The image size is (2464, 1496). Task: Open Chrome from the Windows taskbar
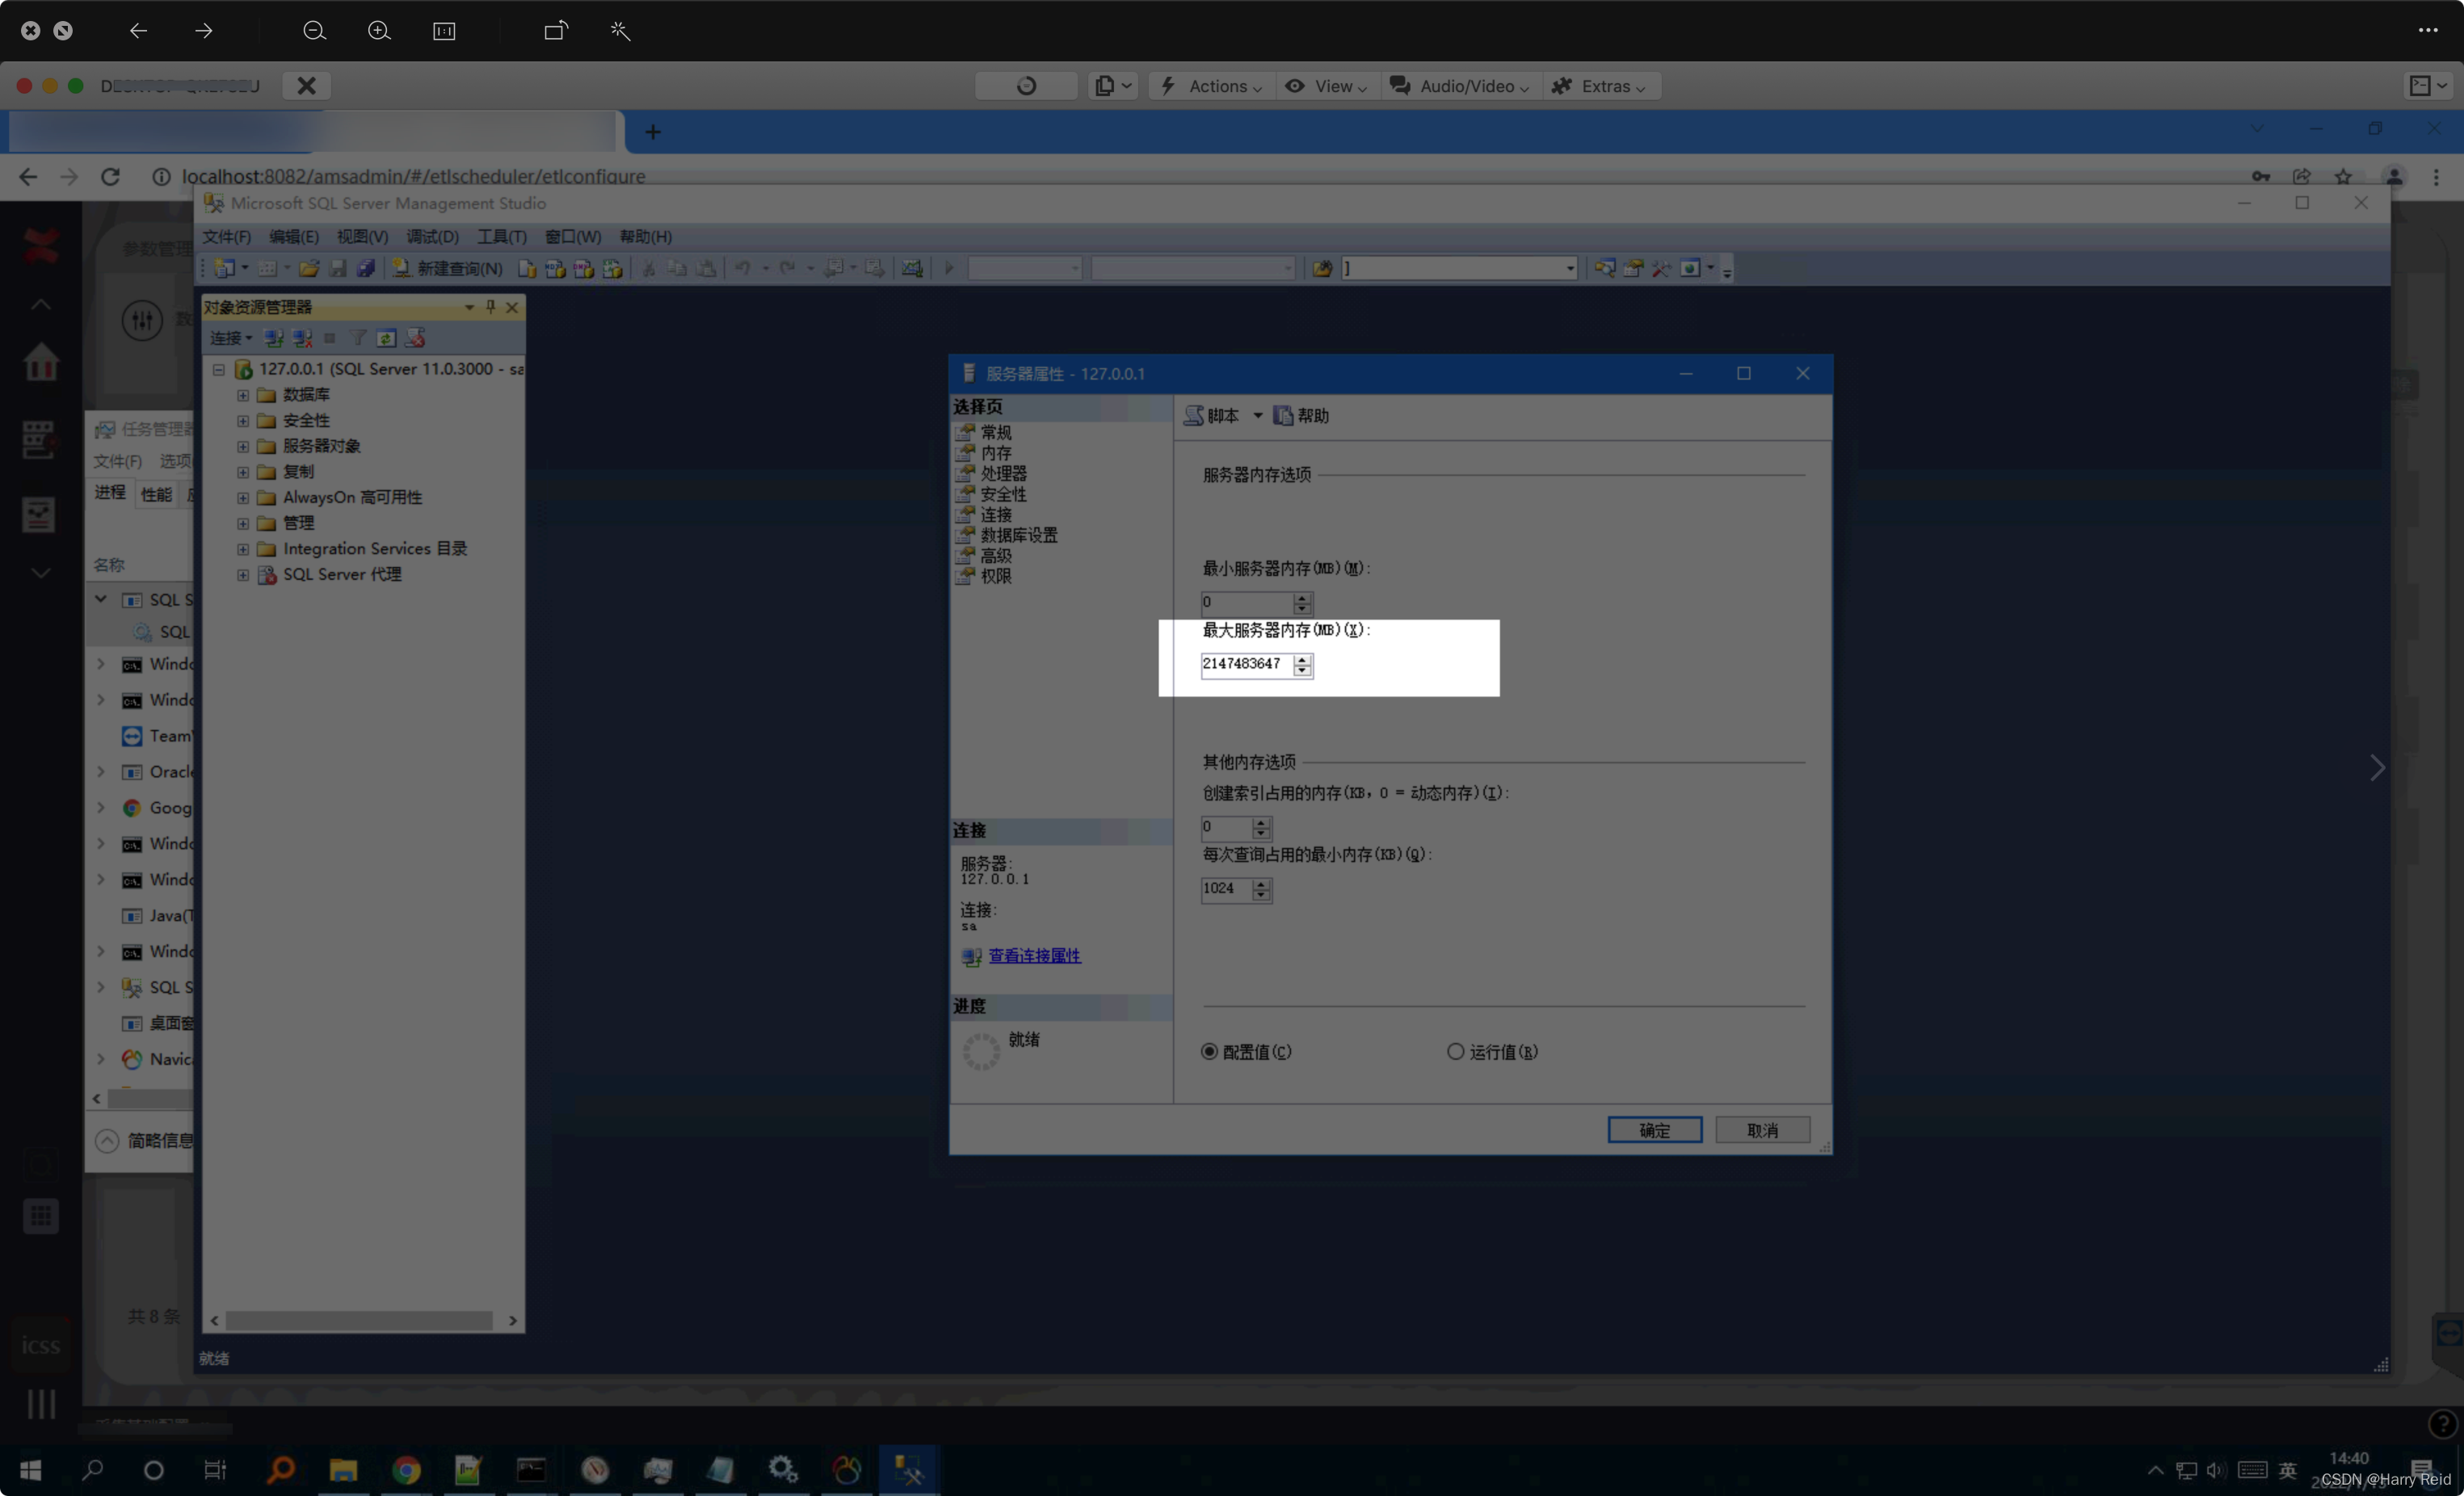pos(406,1469)
